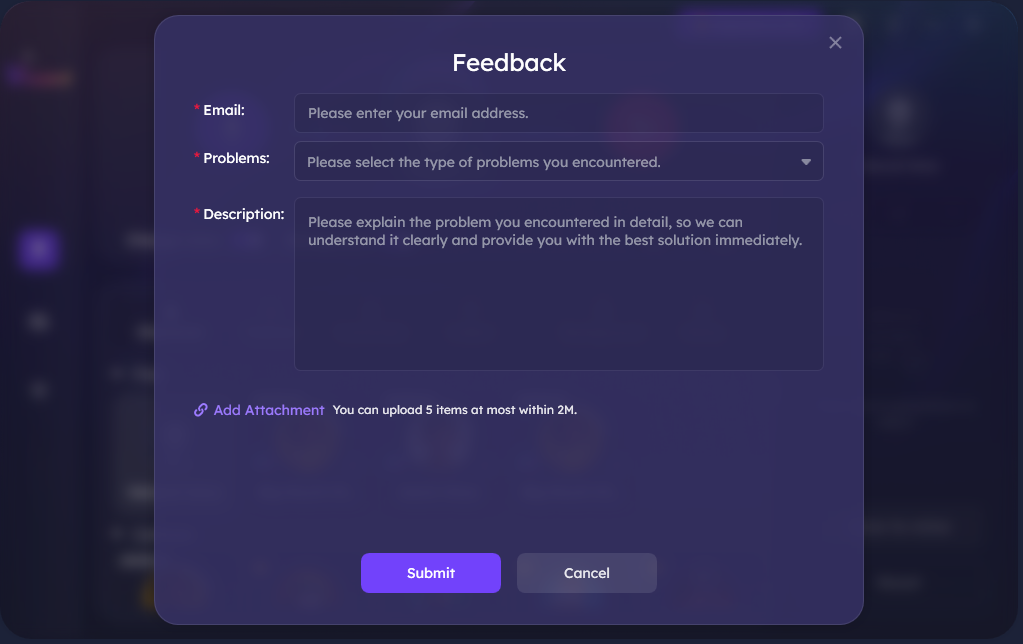Click the chain-link icon beside Add Attachment
The image size is (1023, 644).
(x=201, y=410)
